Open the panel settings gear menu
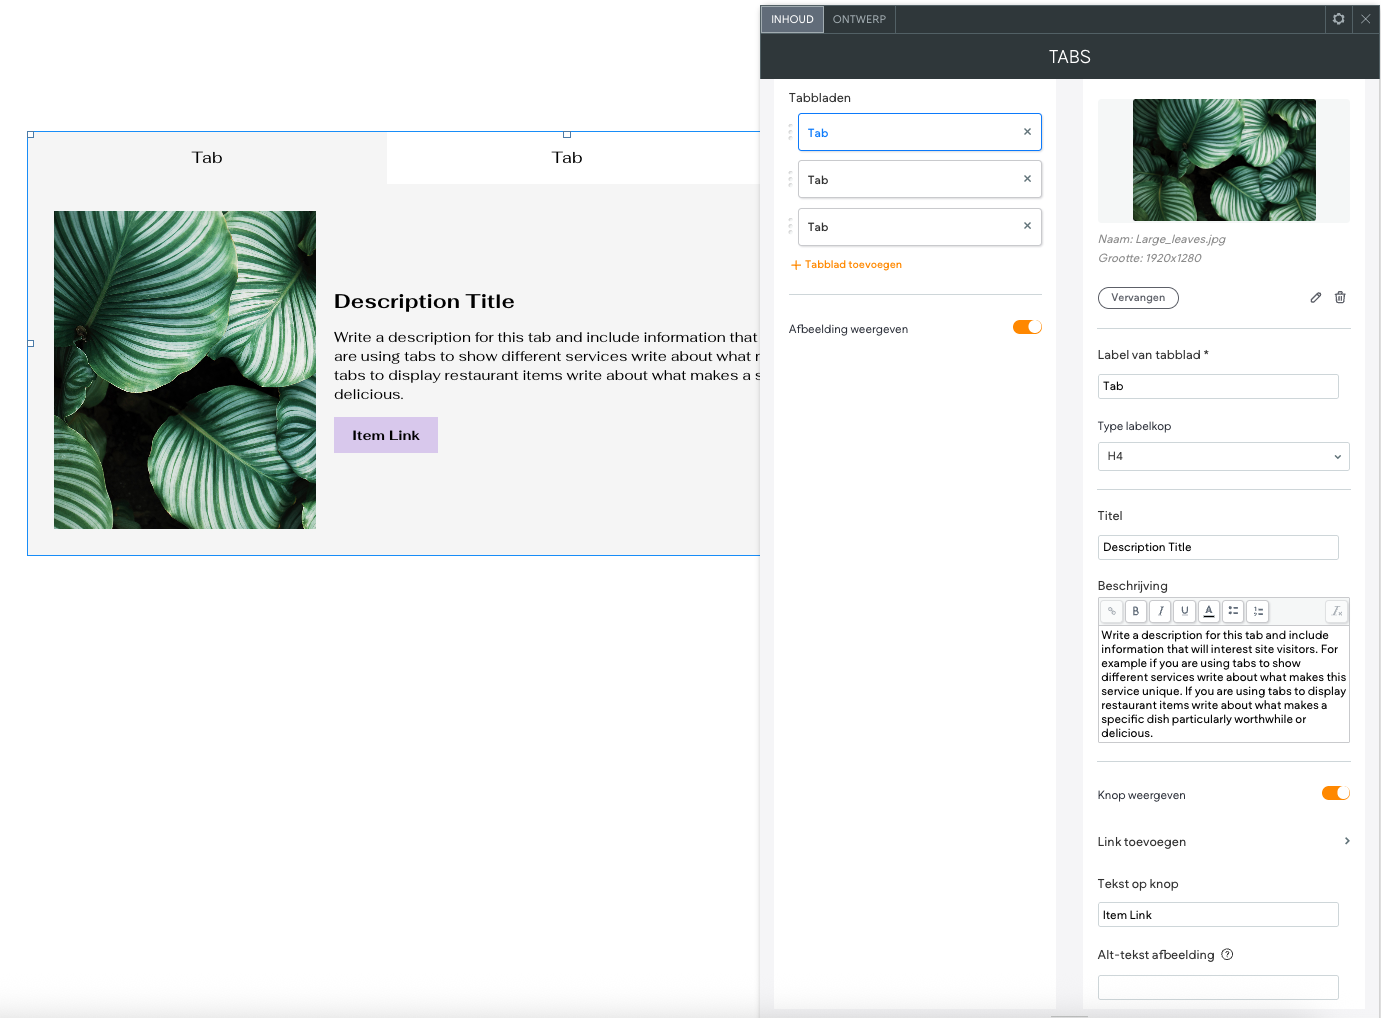Image resolution: width=1381 pixels, height=1018 pixels. pos(1338,19)
